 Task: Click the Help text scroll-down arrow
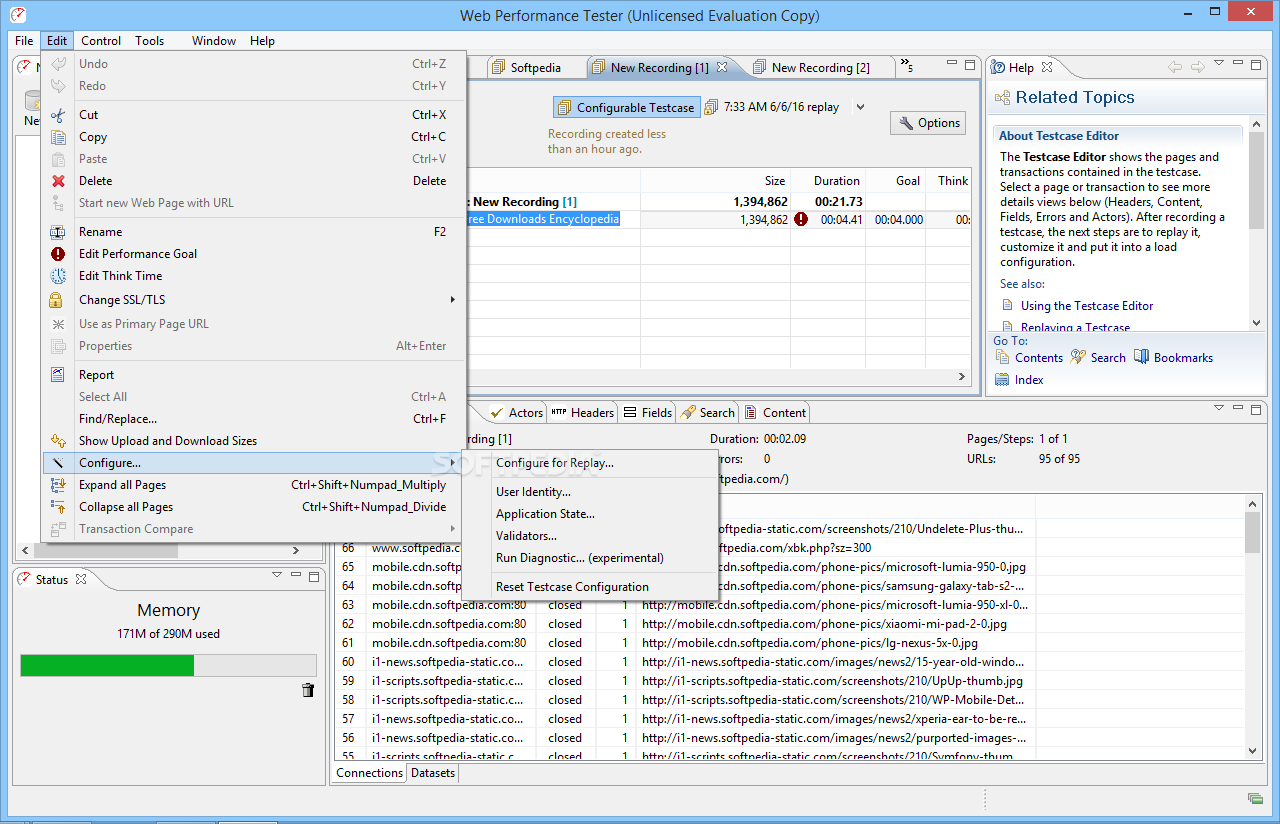coord(1257,323)
